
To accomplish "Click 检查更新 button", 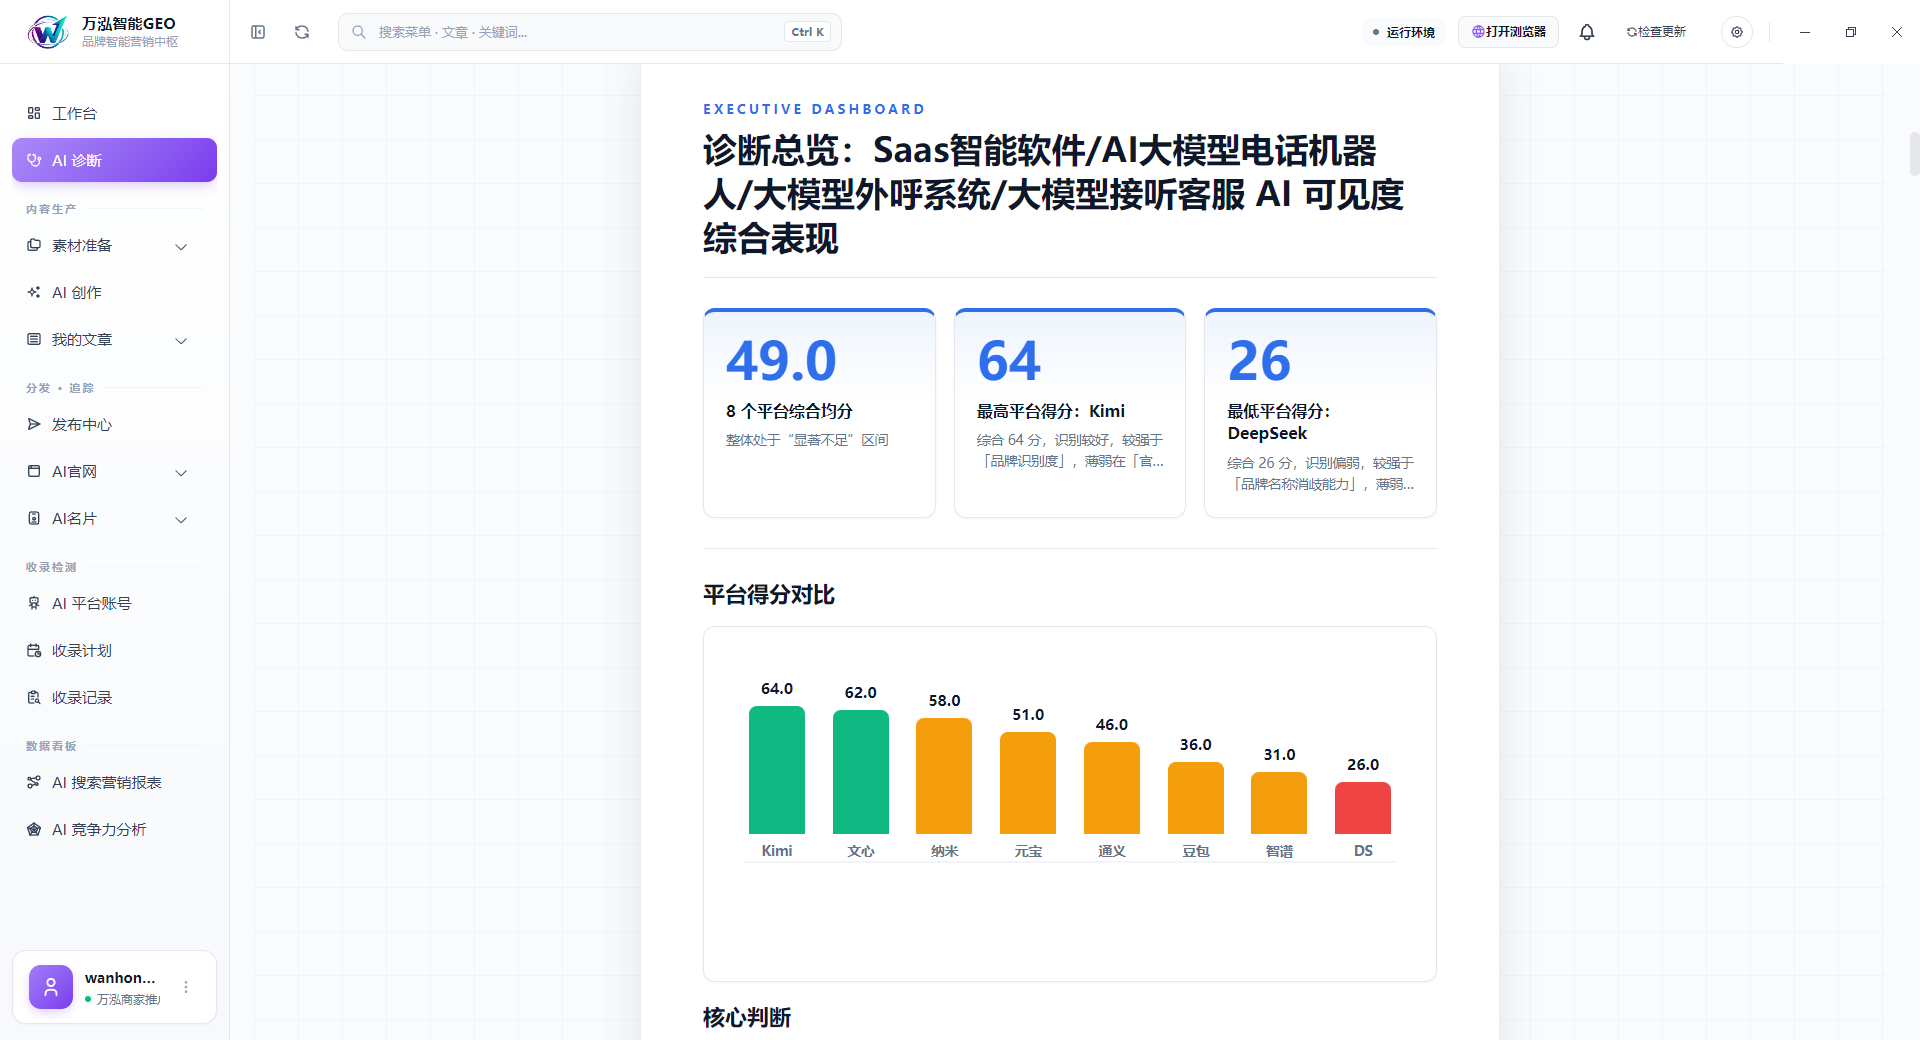I will tap(1656, 32).
